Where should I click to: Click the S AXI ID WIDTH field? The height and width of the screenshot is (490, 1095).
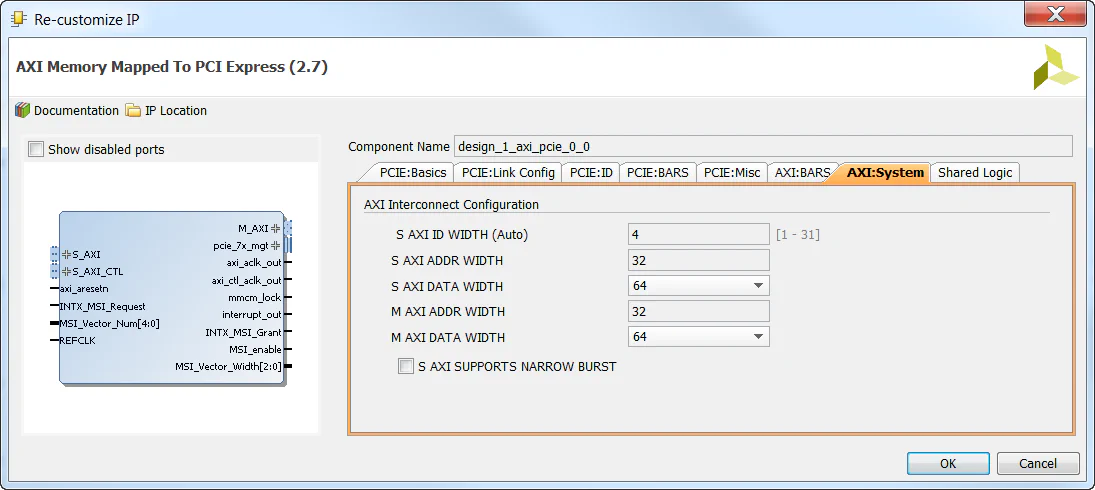click(x=698, y=235)
